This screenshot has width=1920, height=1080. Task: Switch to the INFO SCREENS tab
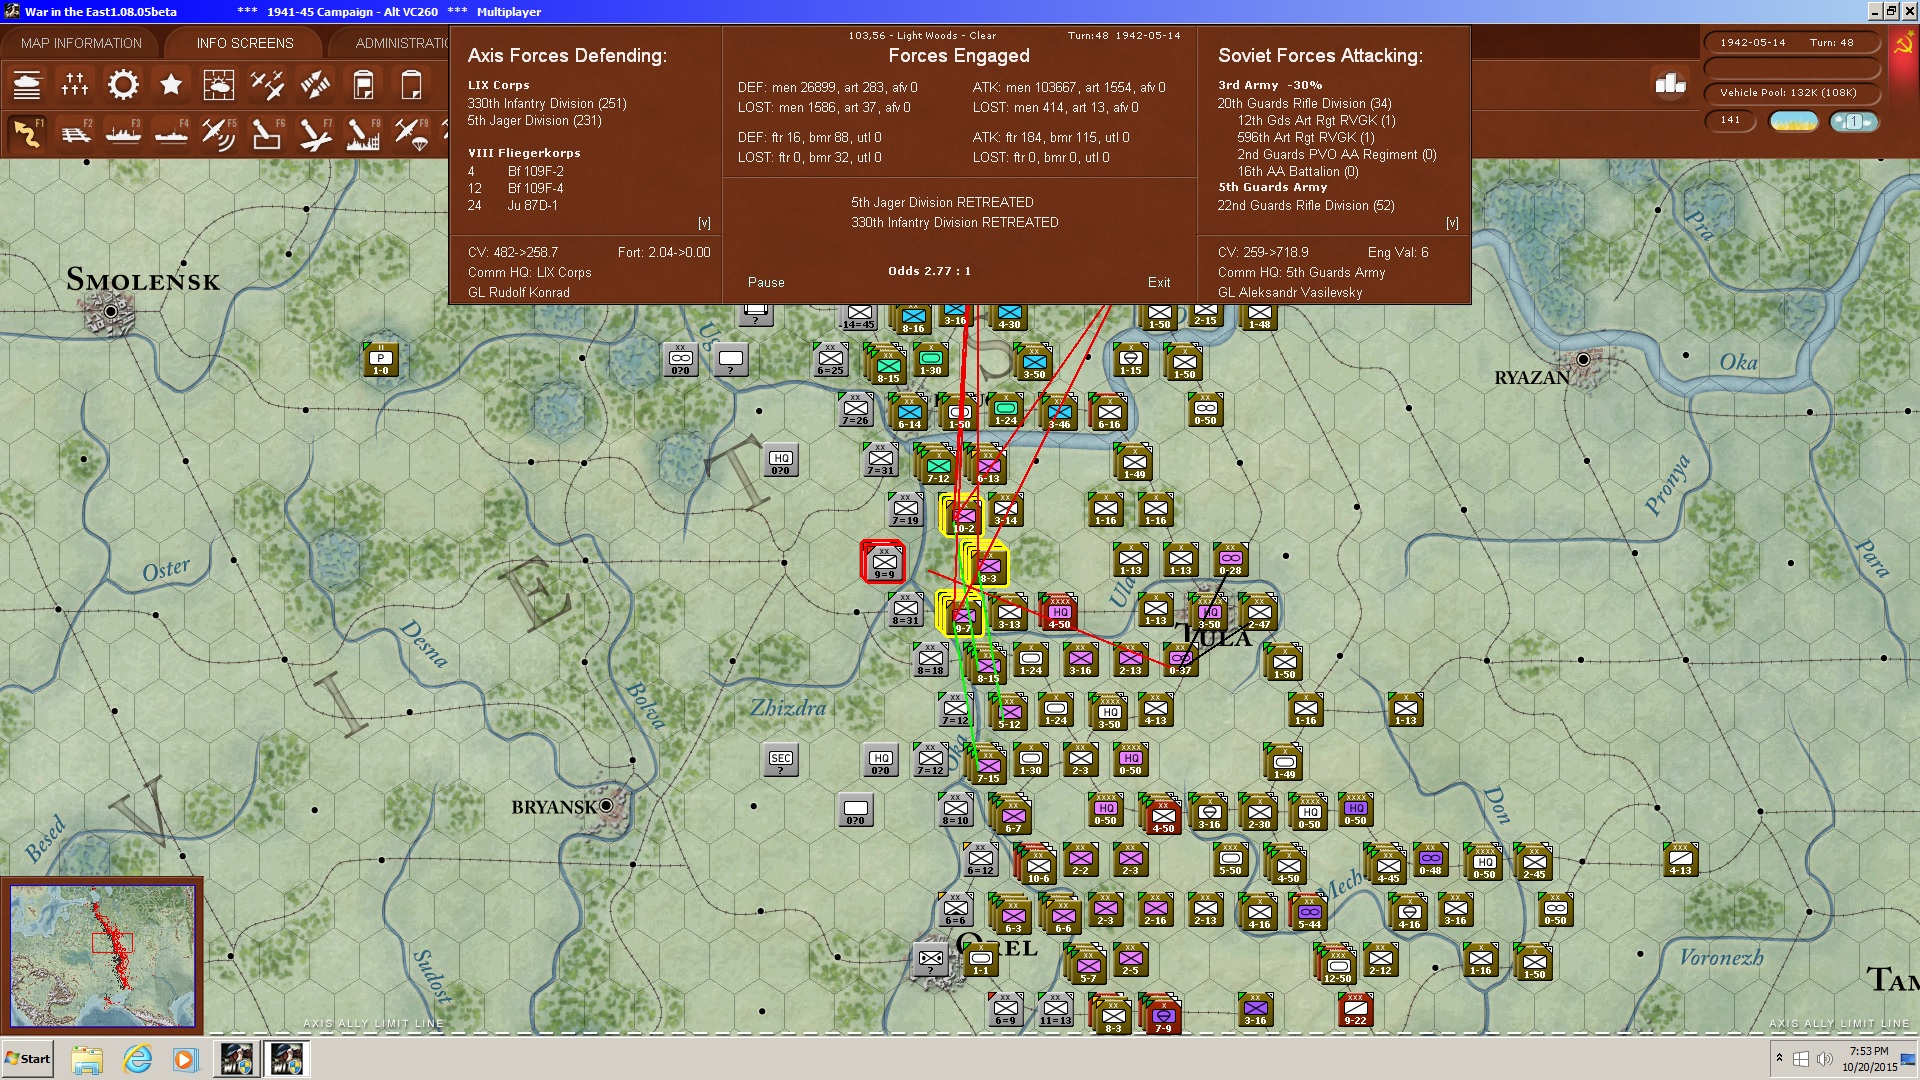point(244,43)
